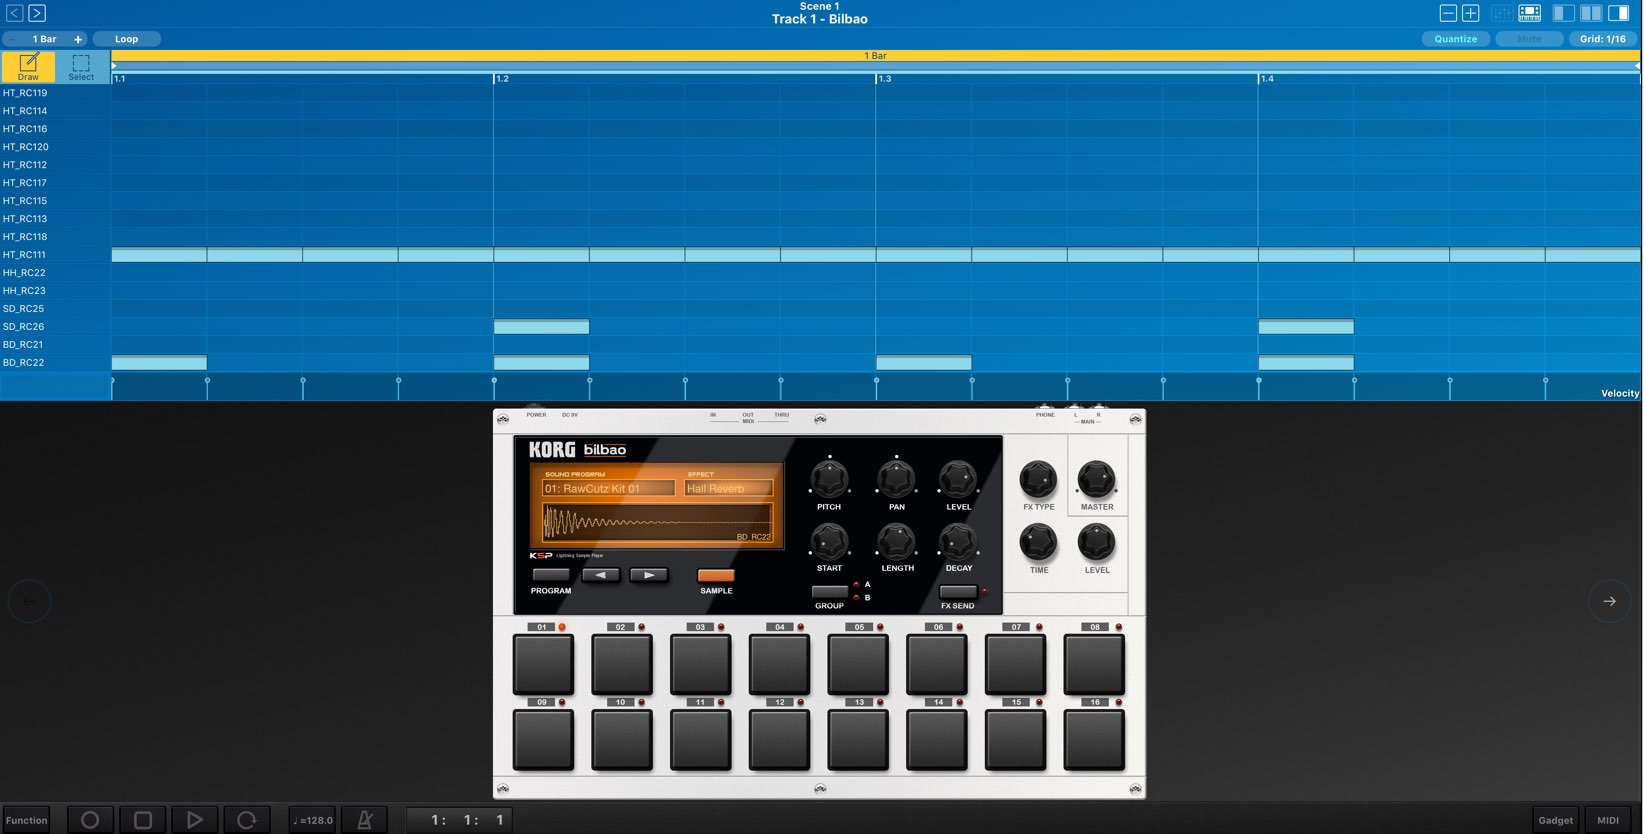This screenshot has height=834, width=1644.
Task: Open the 01: RawCutz Kit 01 program selector
Action: 609,489
